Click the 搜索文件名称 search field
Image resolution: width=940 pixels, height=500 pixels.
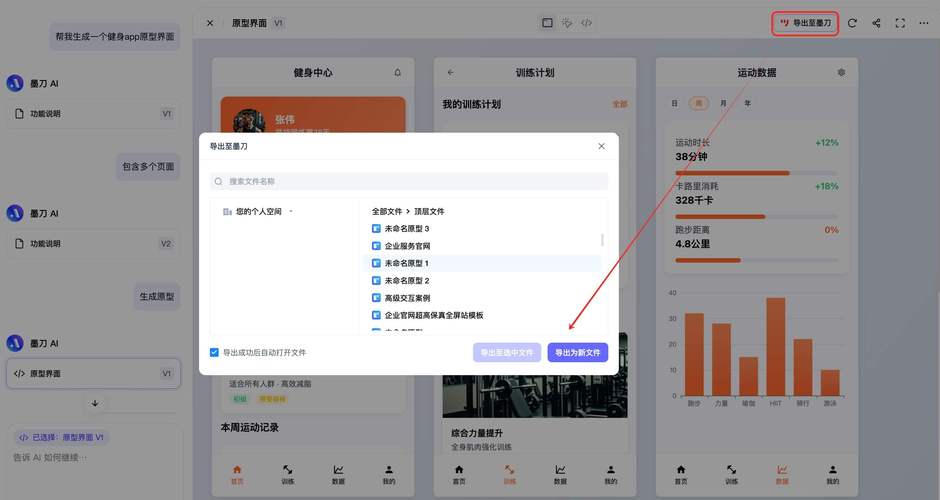(x=409, y=181)
